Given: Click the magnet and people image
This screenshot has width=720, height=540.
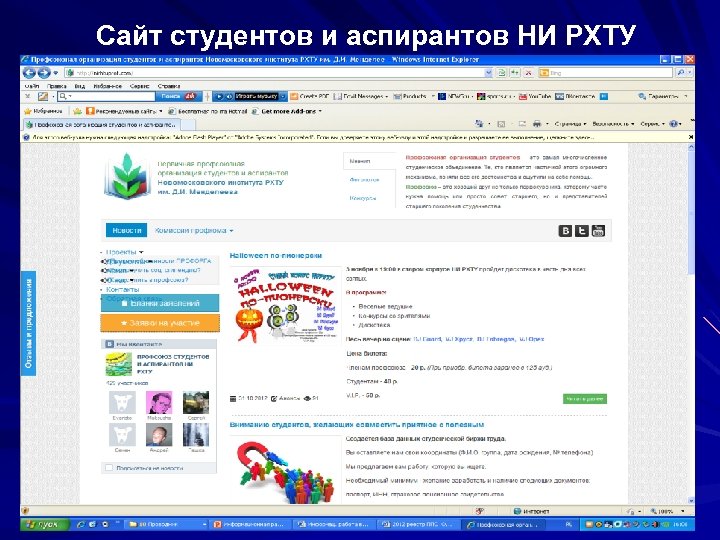Looking at the screenshot, I should [x=287, y=472].
